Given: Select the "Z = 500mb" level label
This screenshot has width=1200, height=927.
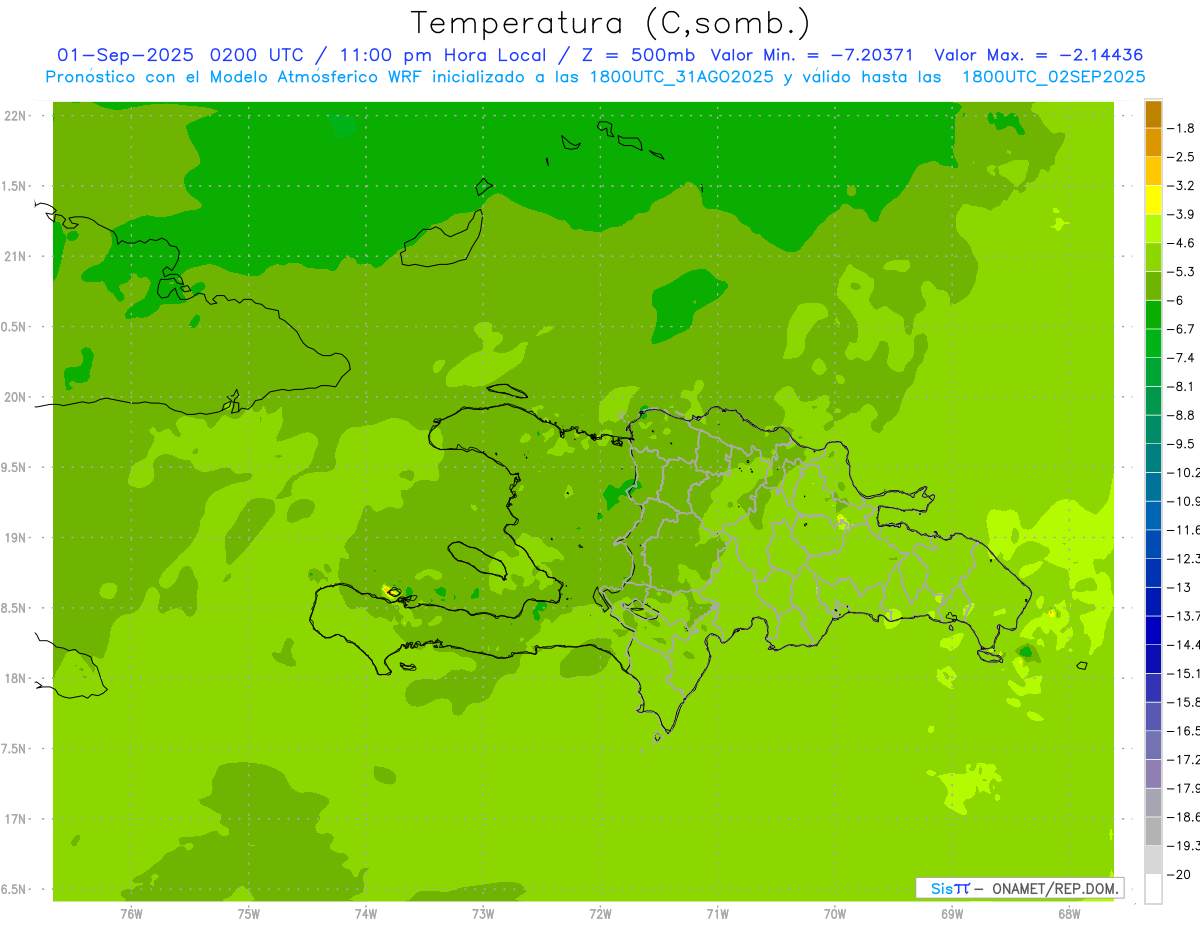Looking at the screenshot, I should [636, 55].
